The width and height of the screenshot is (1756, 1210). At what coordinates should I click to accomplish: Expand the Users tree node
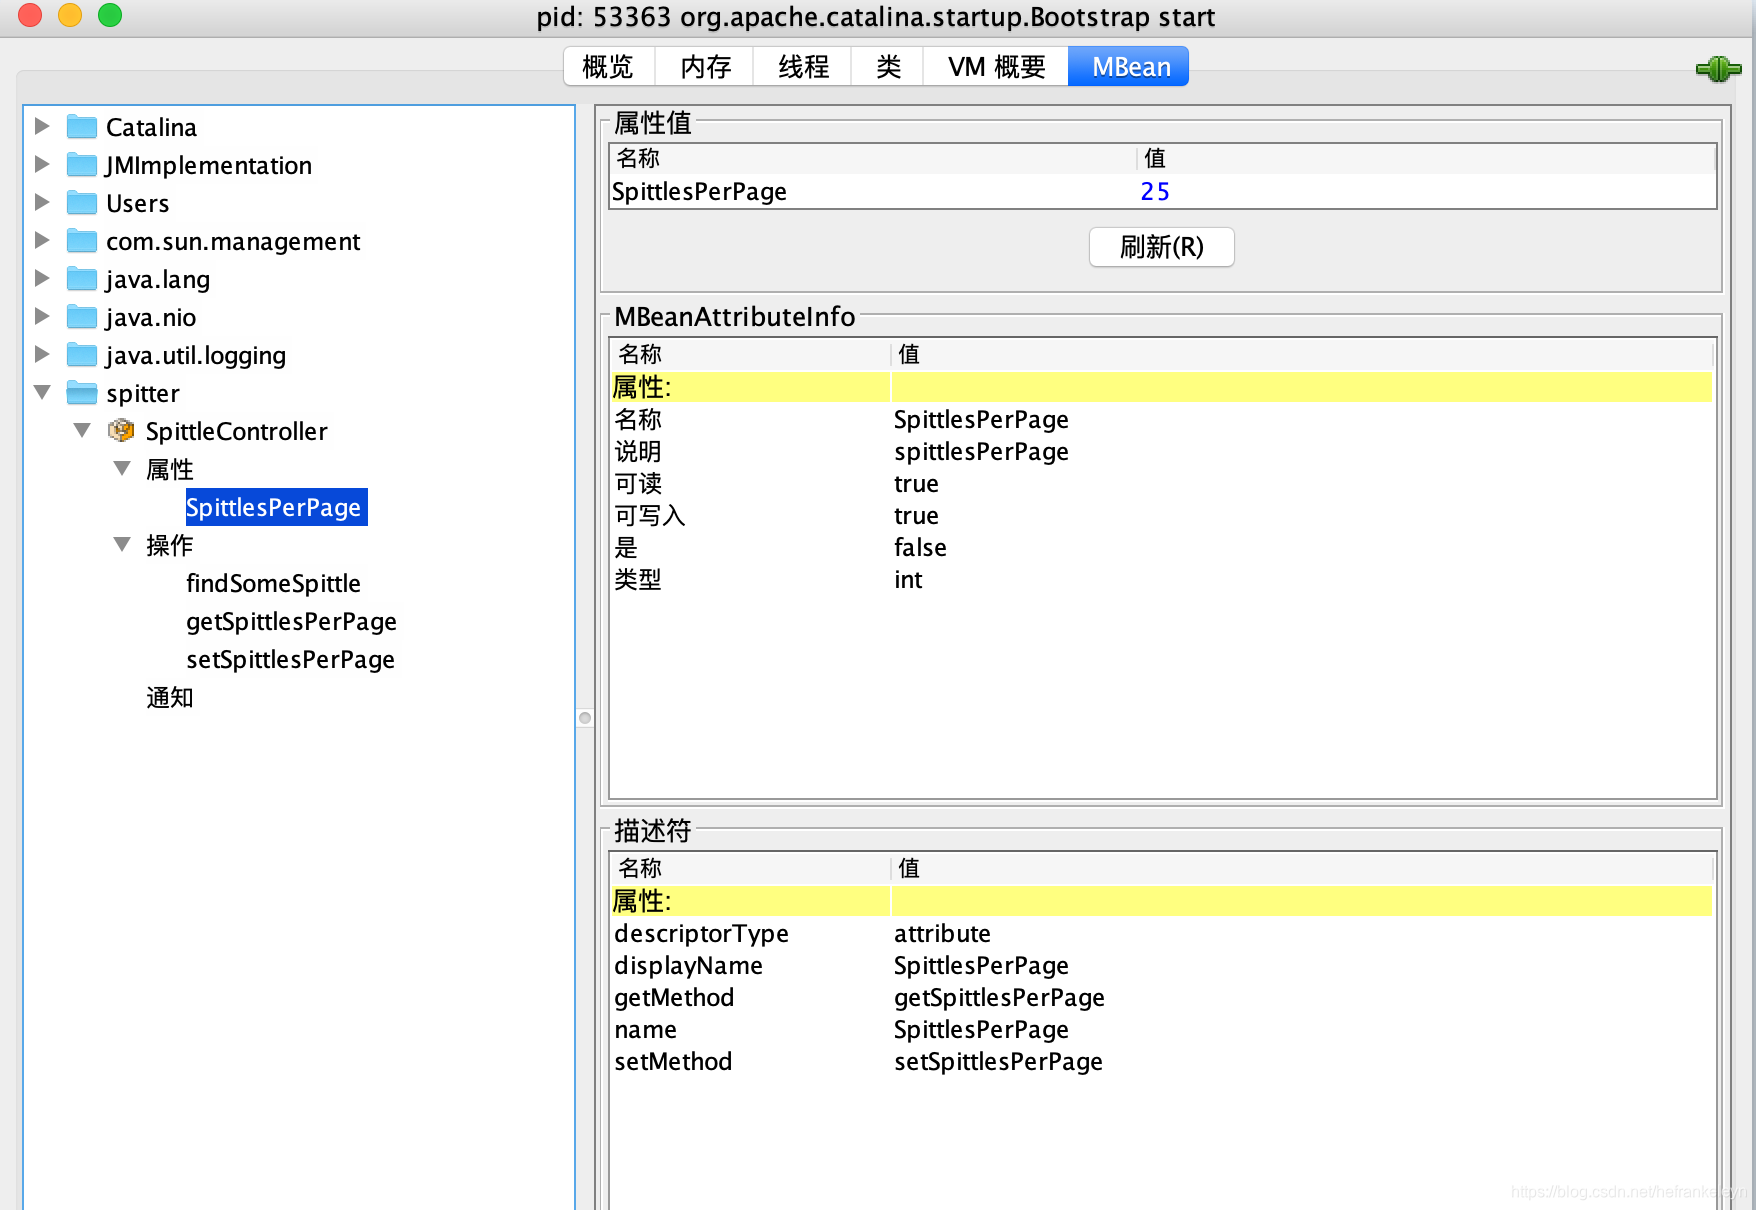coord(42,202)
